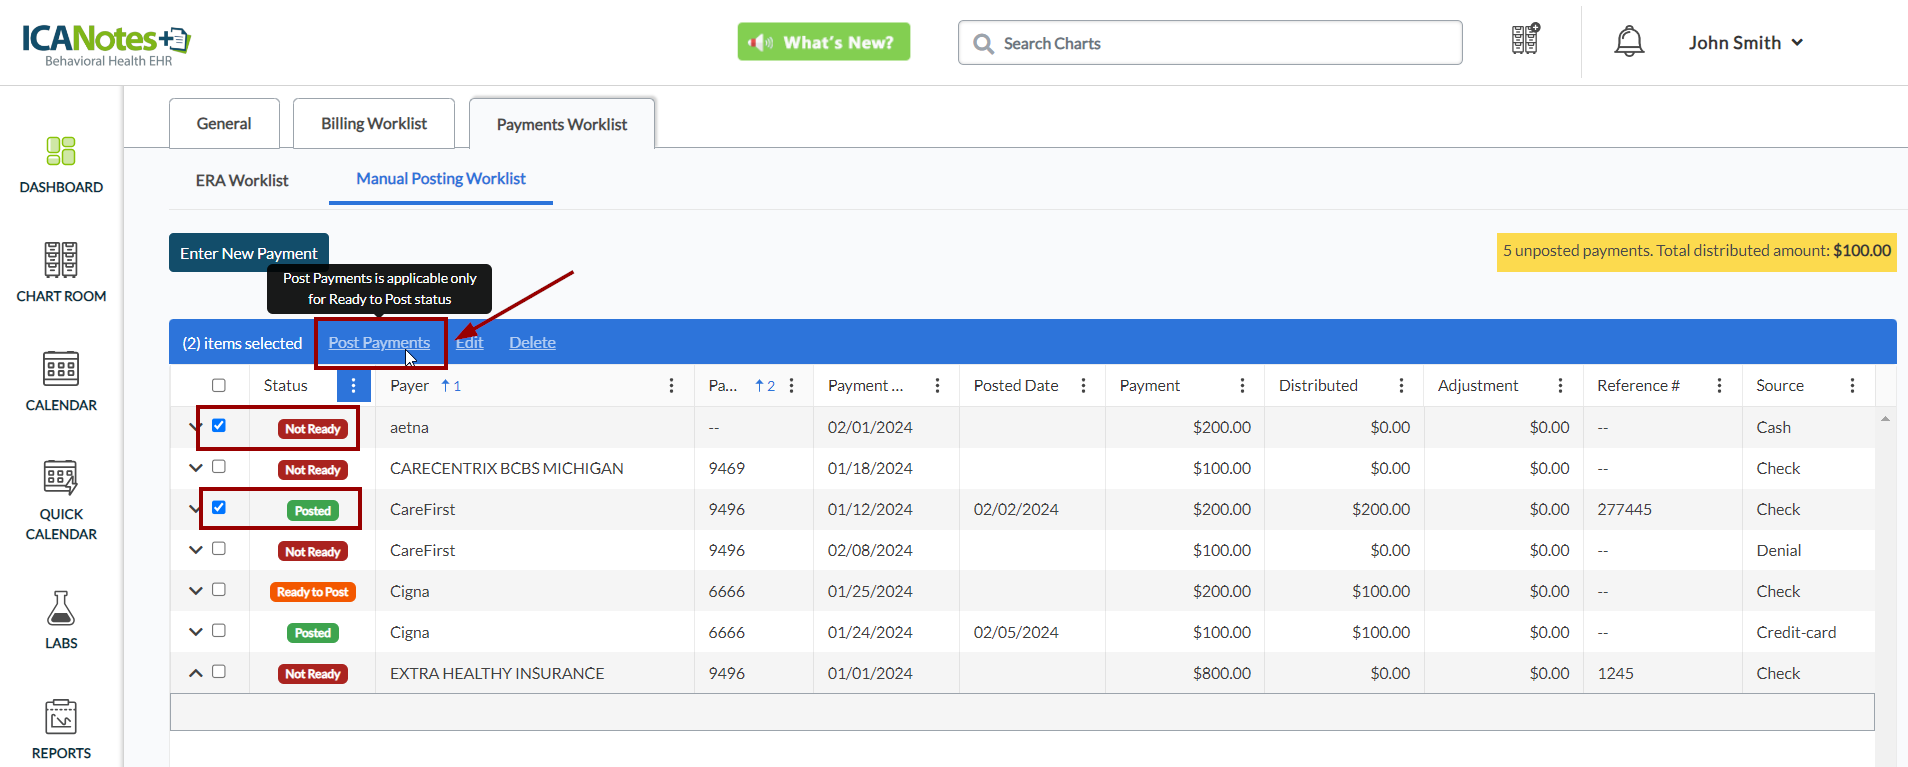1908x767 pixels.
Task: Uncheck the aetna payment row checkbox
Action: (219, 426)
